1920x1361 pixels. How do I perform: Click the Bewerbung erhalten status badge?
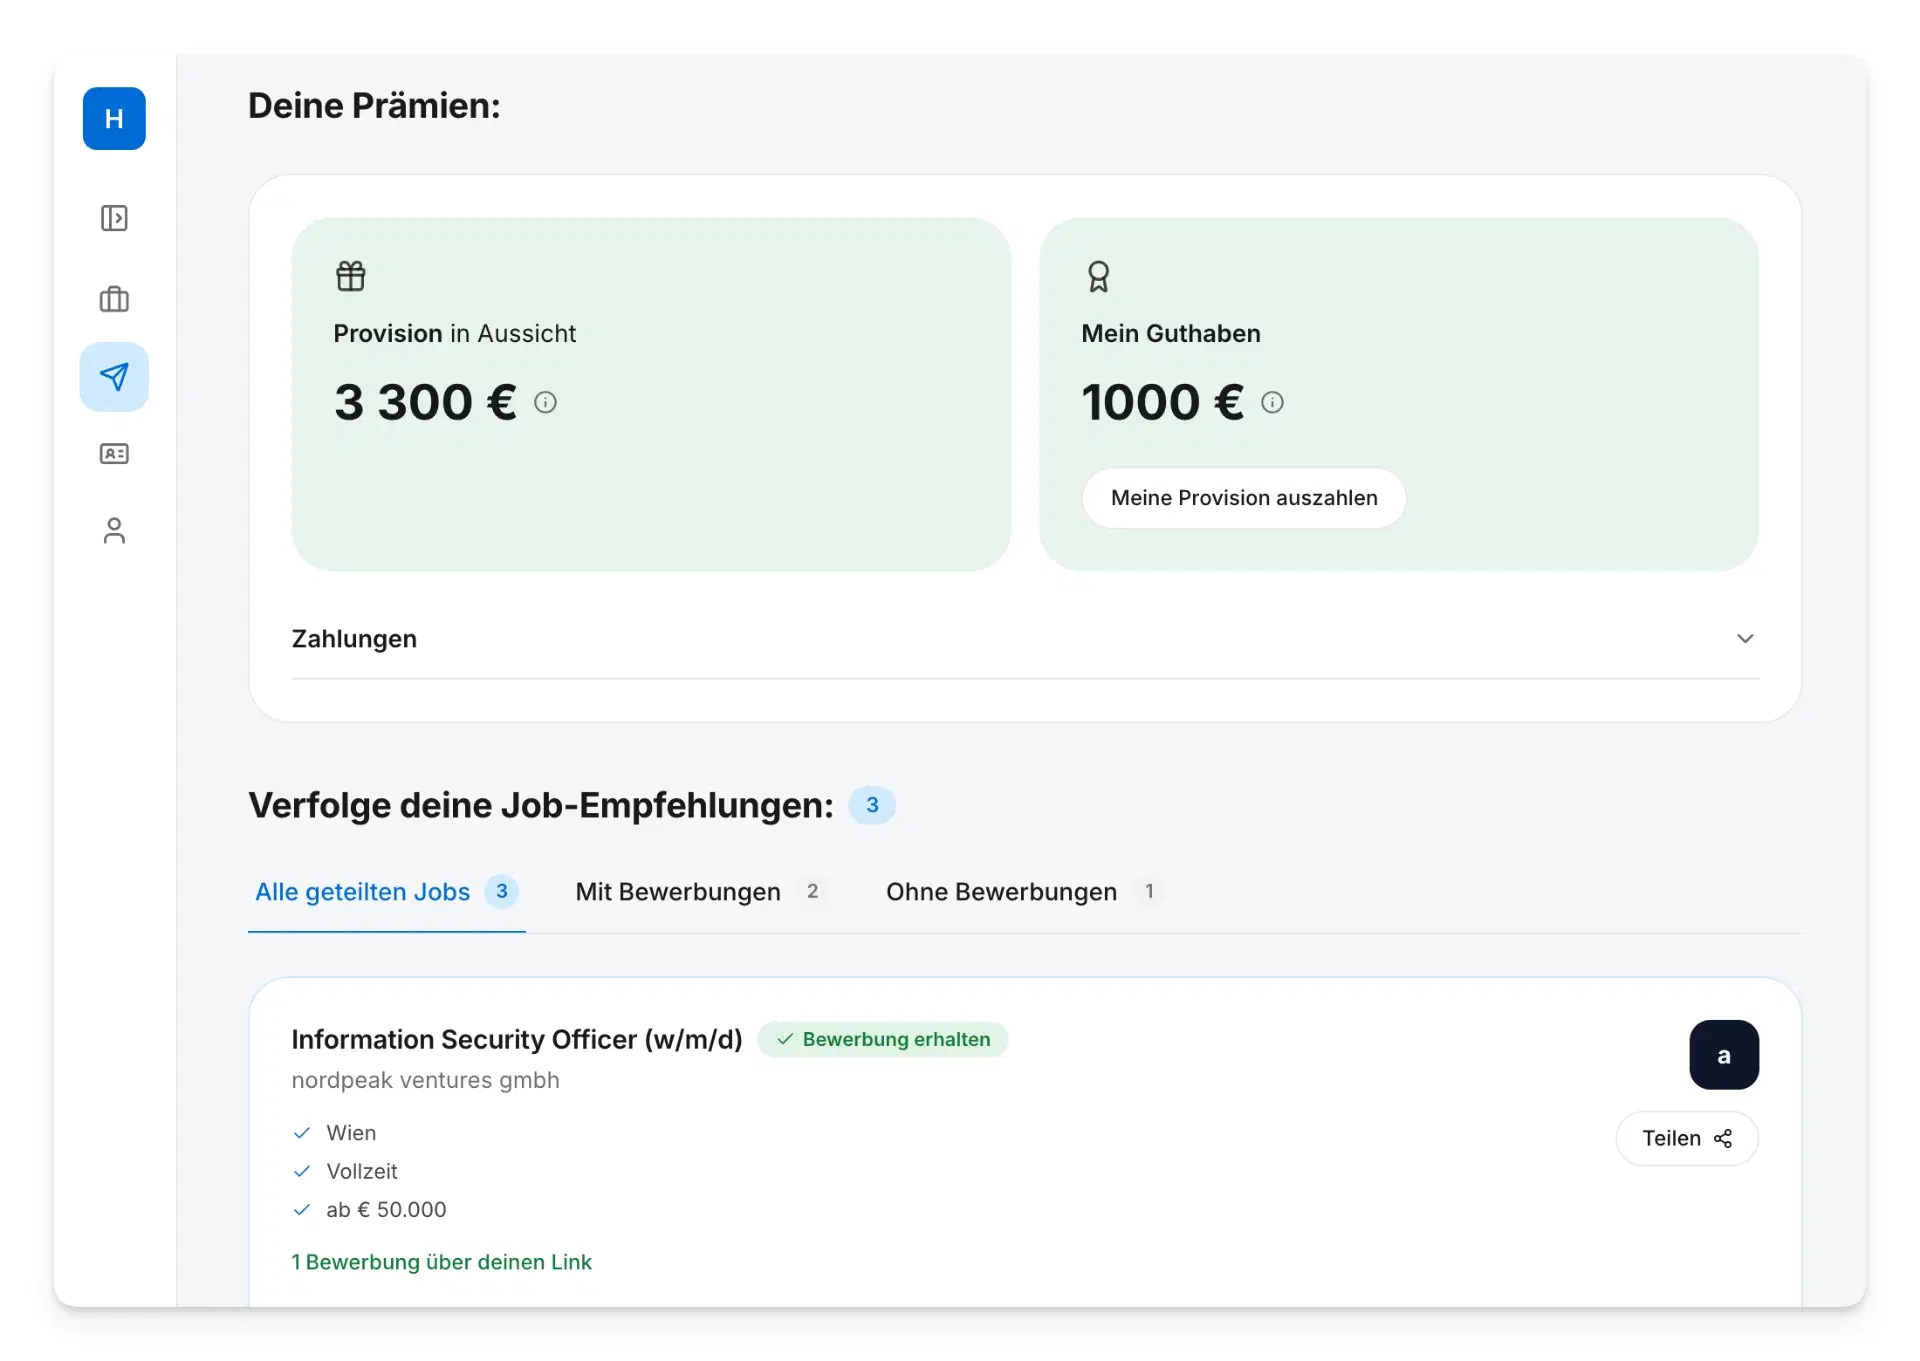click(883, 1039)
